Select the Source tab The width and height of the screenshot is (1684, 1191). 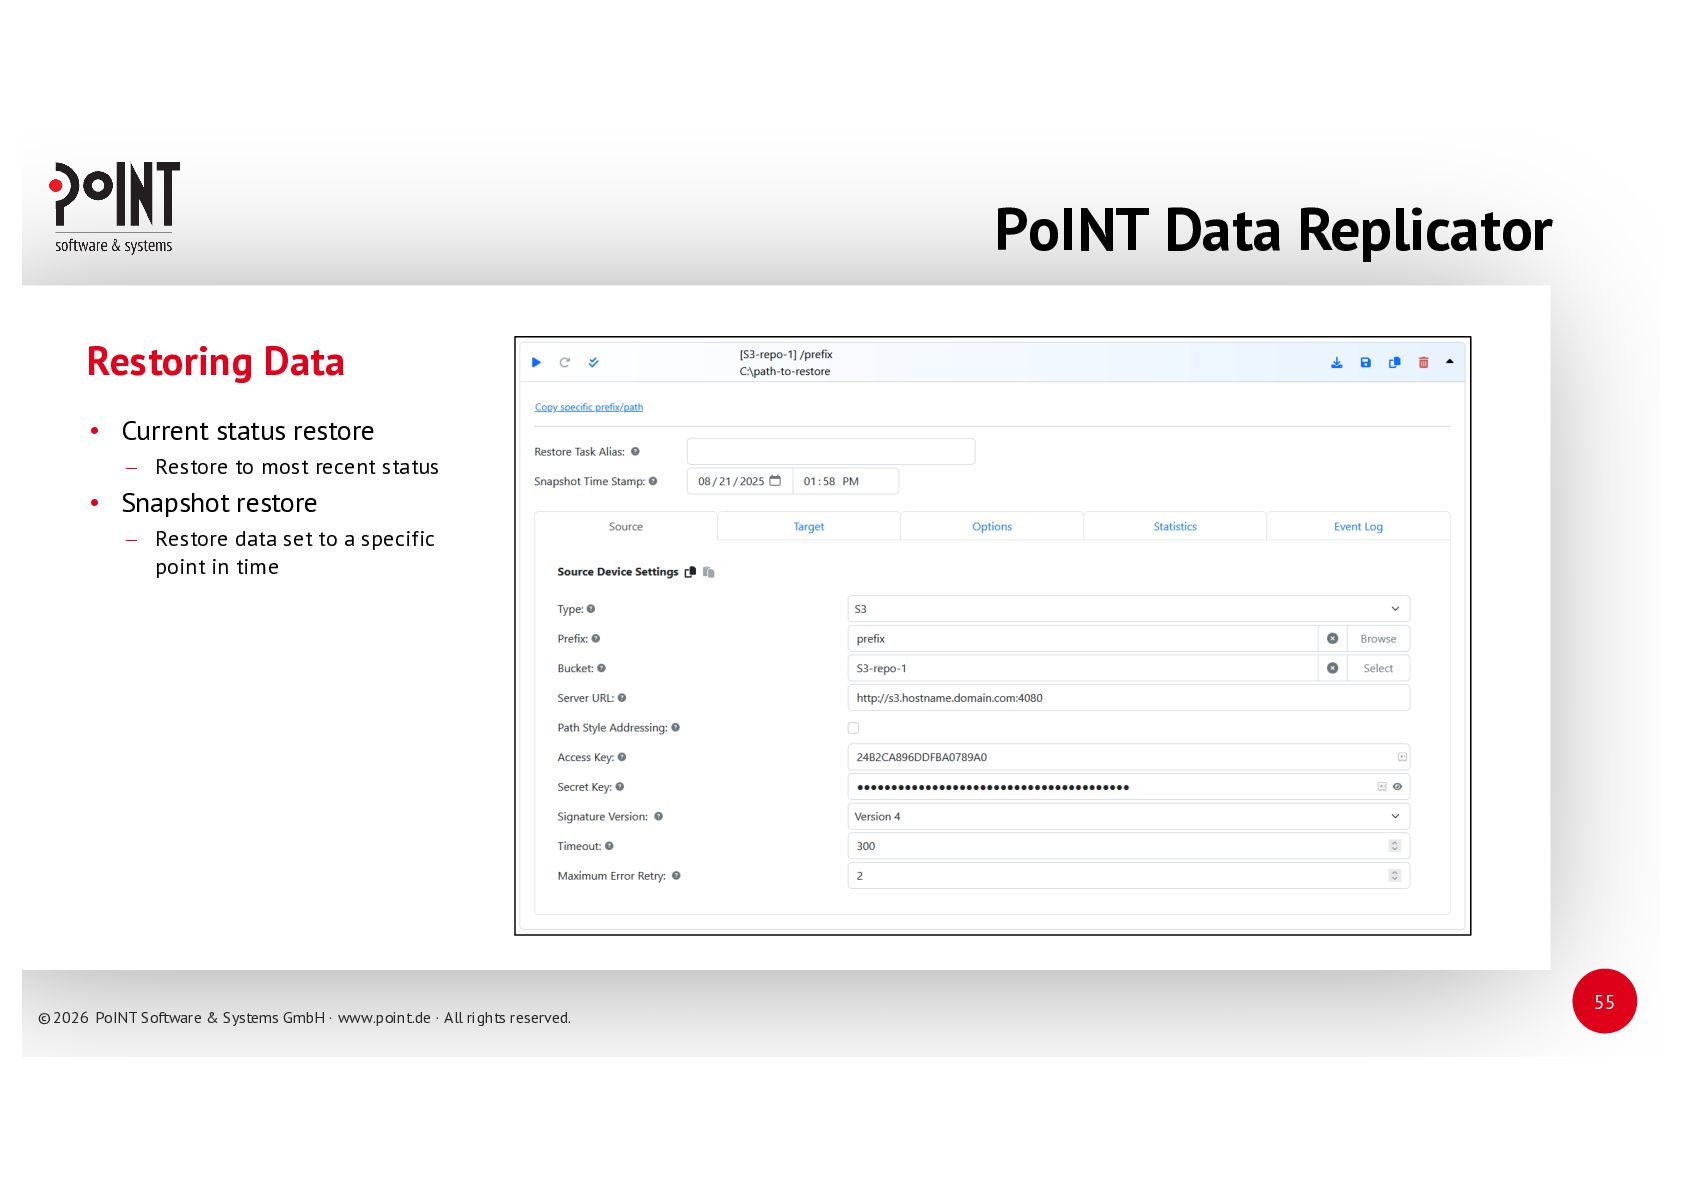[x=626, y=527]
